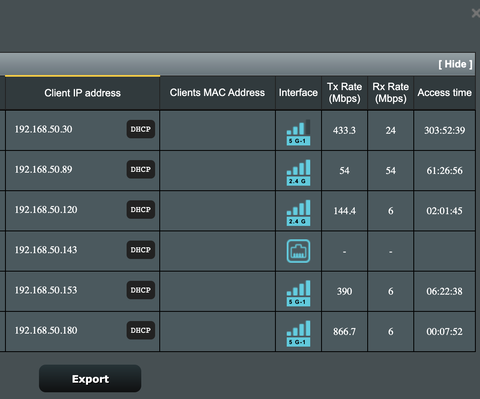Click the [ Hide ] link
Screen dimensions: 480x399
pos(455,64)
